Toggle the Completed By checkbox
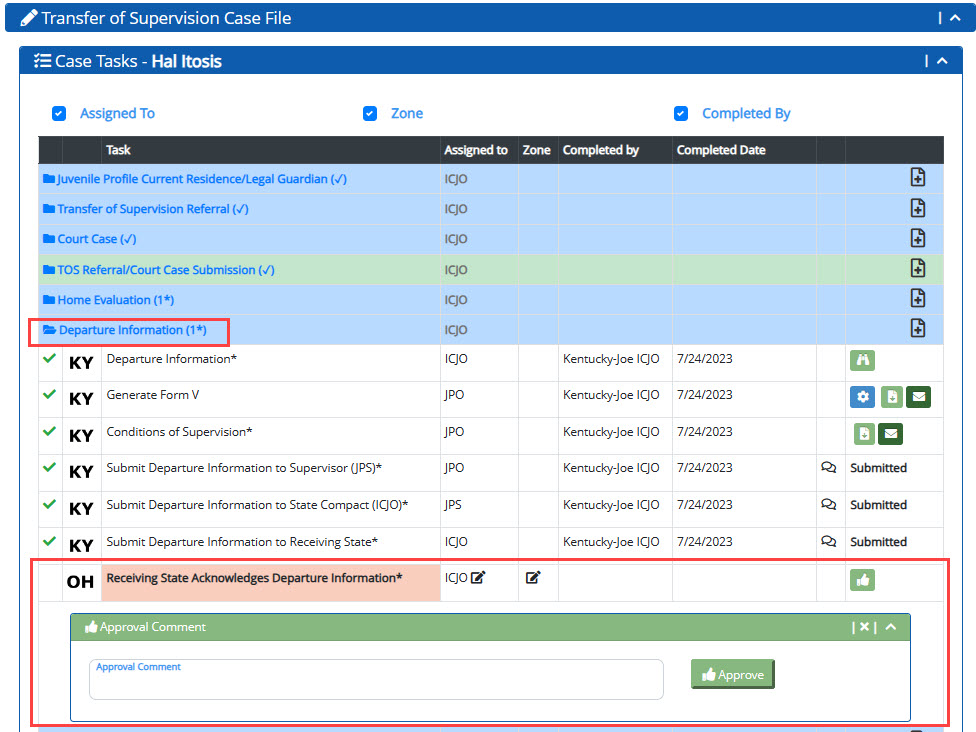Image resolution: width=976 pixels, height=732 pixels. click(681, 113)
